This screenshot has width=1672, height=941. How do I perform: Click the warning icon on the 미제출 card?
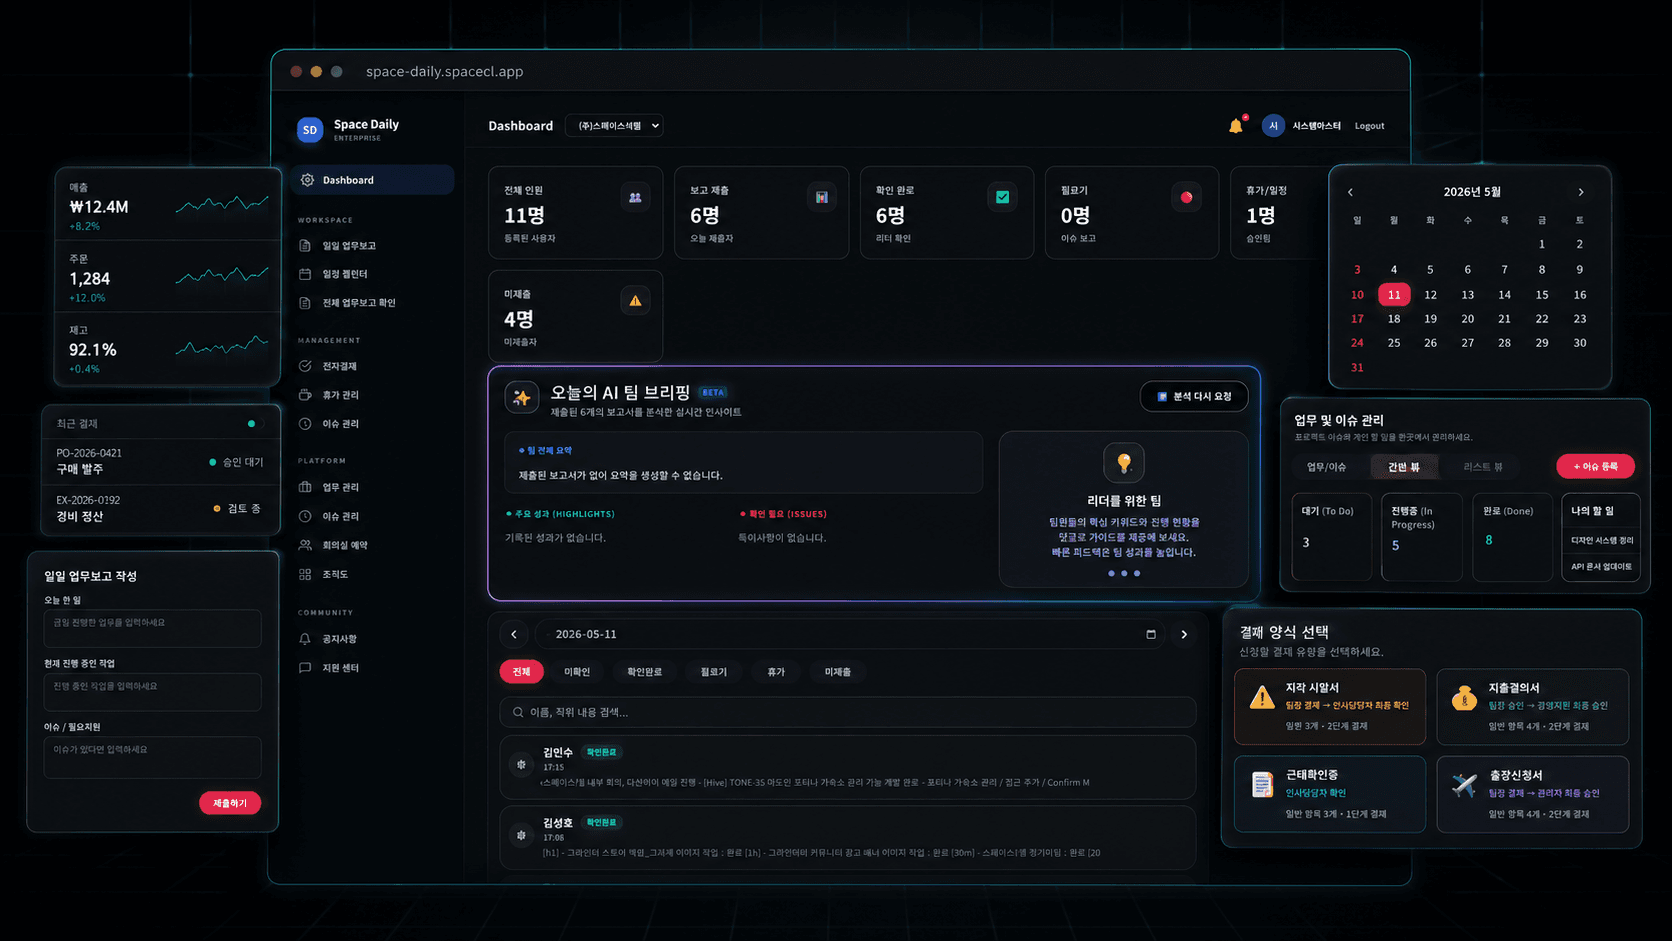pos(635,301)
